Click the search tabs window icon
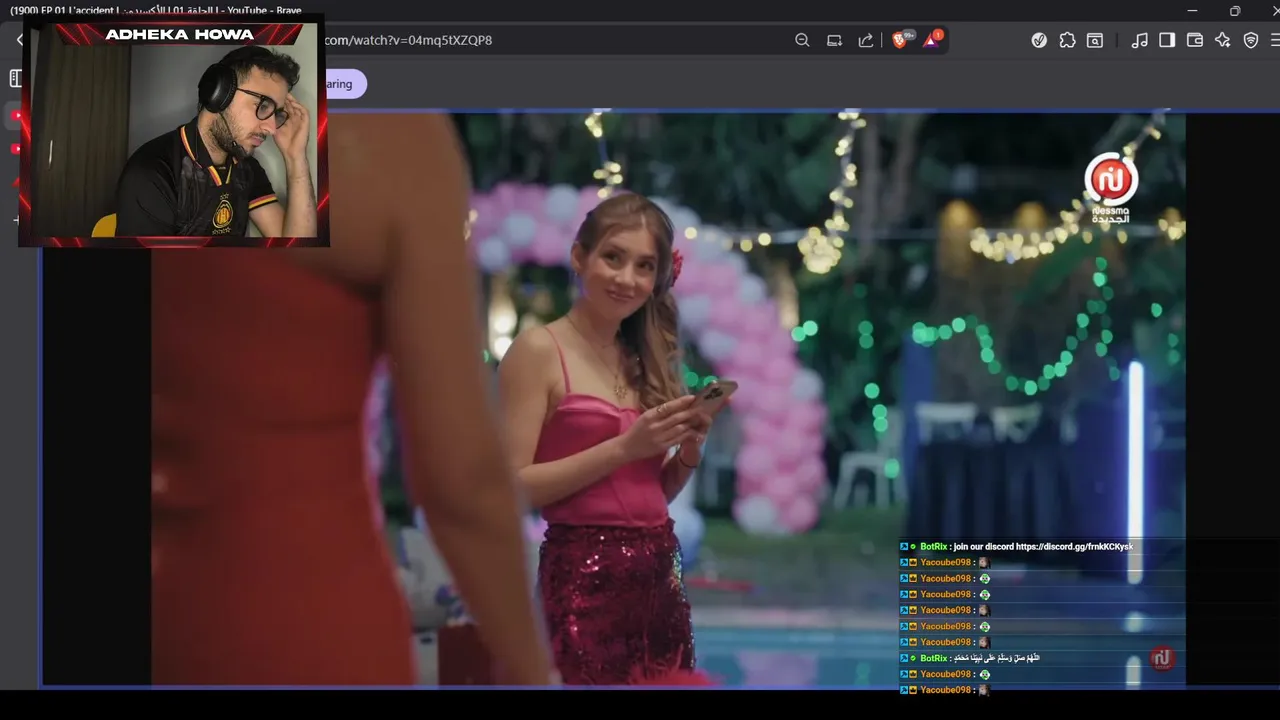Image resolution: width=1280 pixels, height=720 pixels. pos(1095,40)
